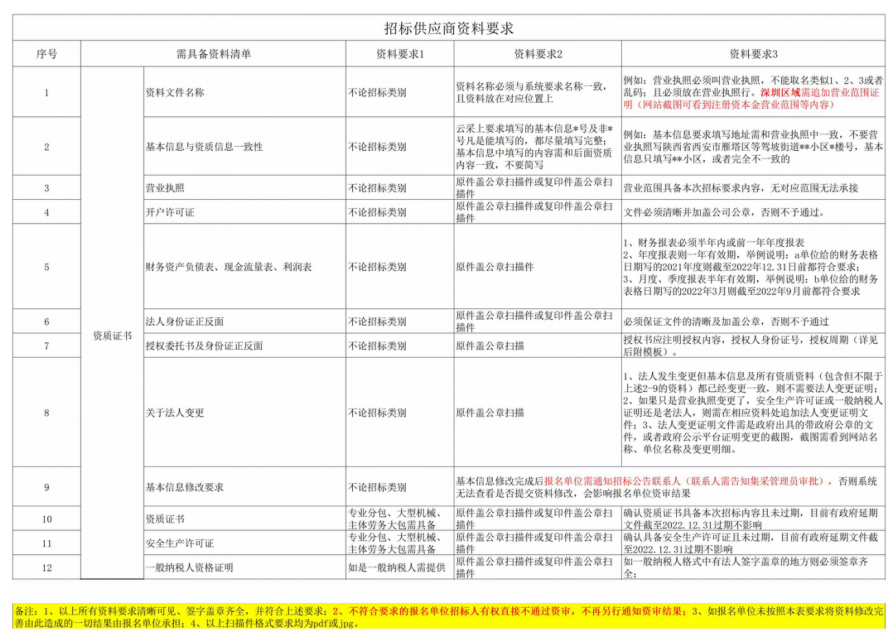Click the 开户许可证 item cell
Viewport: 895px width, 639px height.
[x=245, y=212]
